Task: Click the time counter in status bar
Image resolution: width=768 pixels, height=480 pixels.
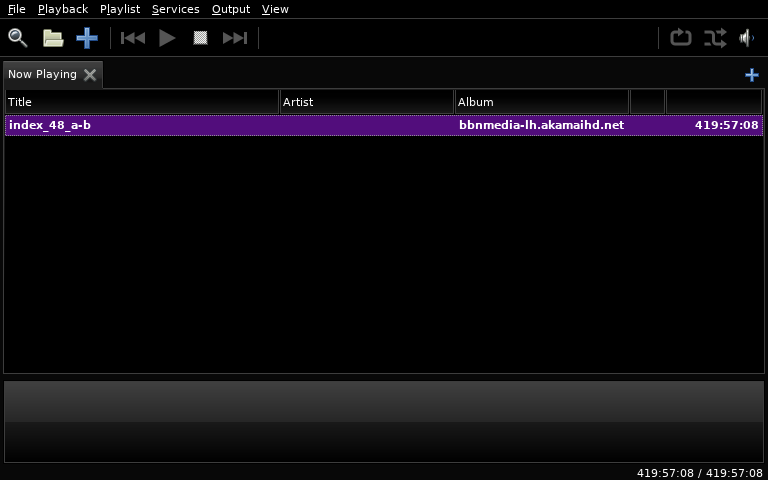Action: point(699,473)
